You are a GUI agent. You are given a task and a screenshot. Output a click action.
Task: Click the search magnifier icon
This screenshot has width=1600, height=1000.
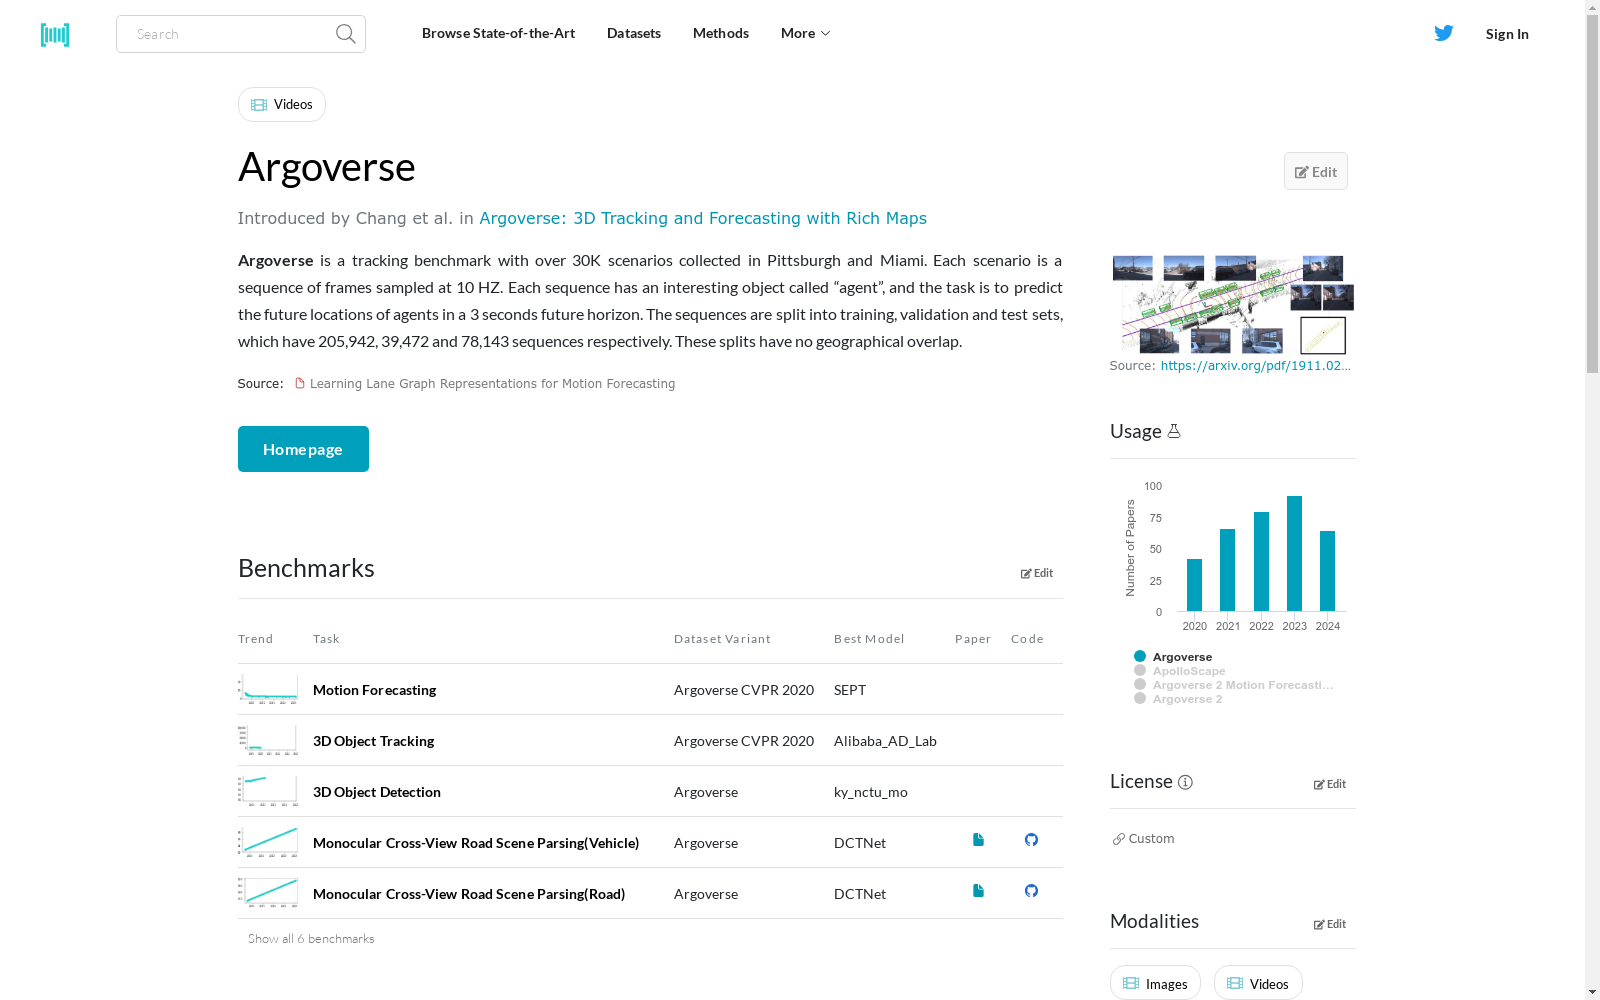tap(346, 34)
